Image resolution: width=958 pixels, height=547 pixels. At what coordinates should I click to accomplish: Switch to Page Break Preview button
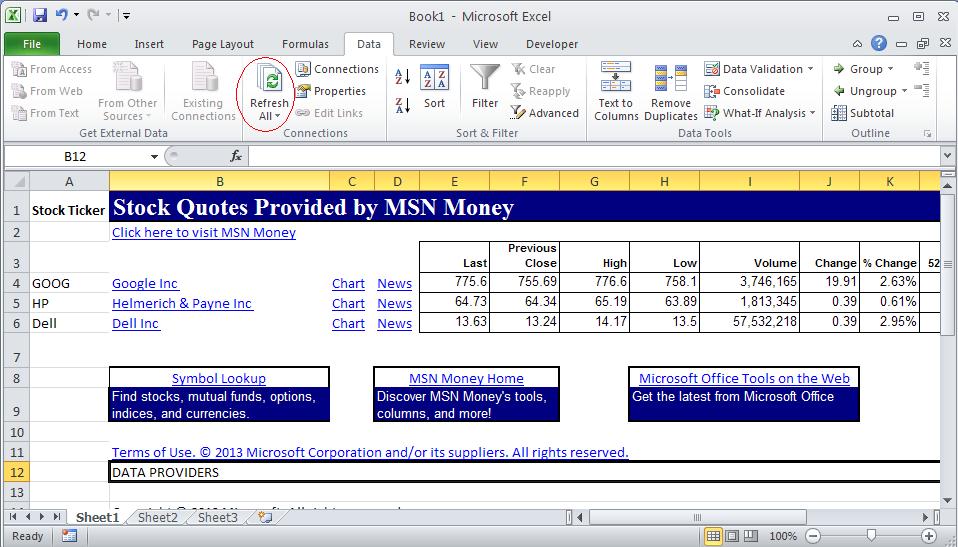click(751, 537)
